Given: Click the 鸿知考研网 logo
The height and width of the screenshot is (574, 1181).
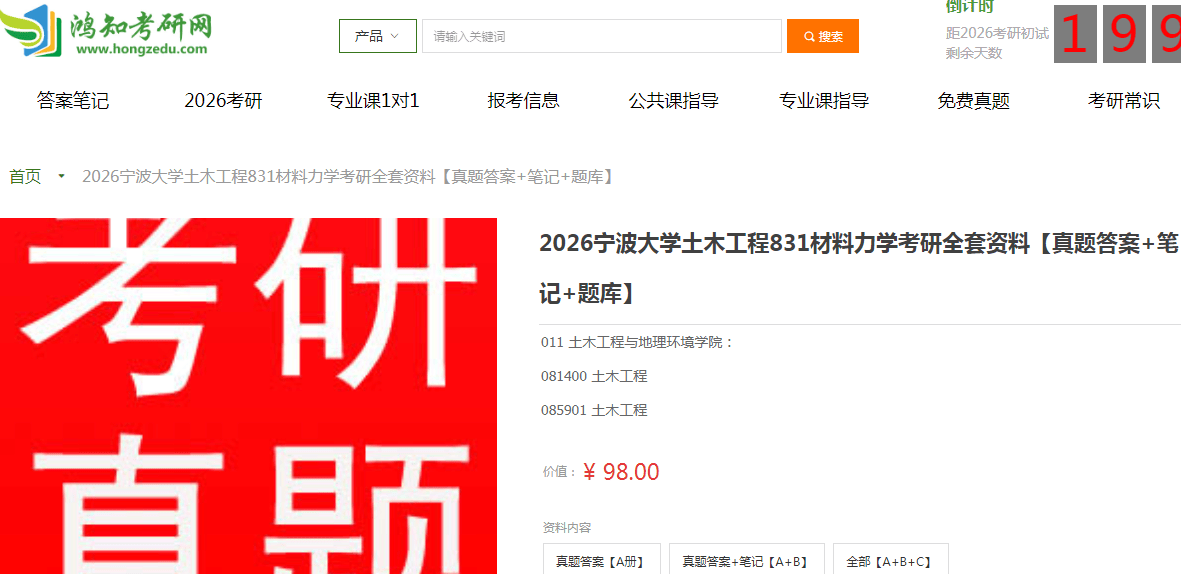Looking at the screenshot, I should pyautogui.click(x=106, y=31).
